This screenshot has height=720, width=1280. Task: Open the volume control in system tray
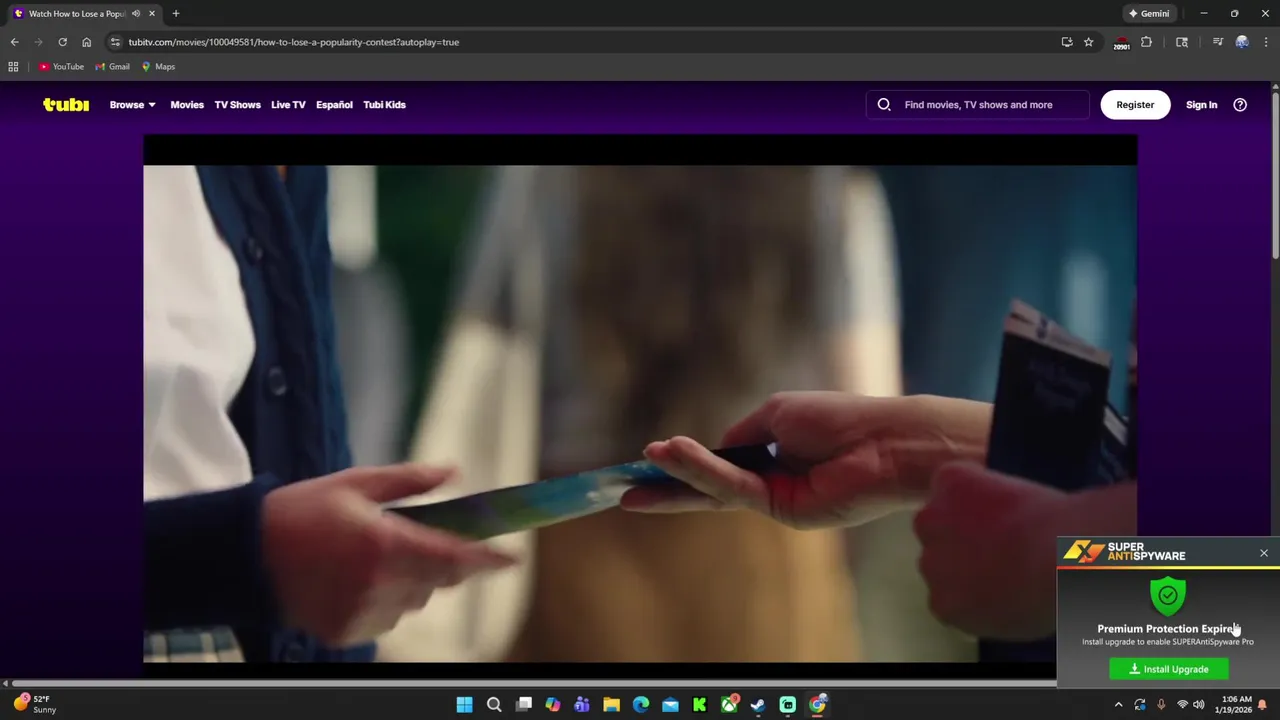point(1198,705)
